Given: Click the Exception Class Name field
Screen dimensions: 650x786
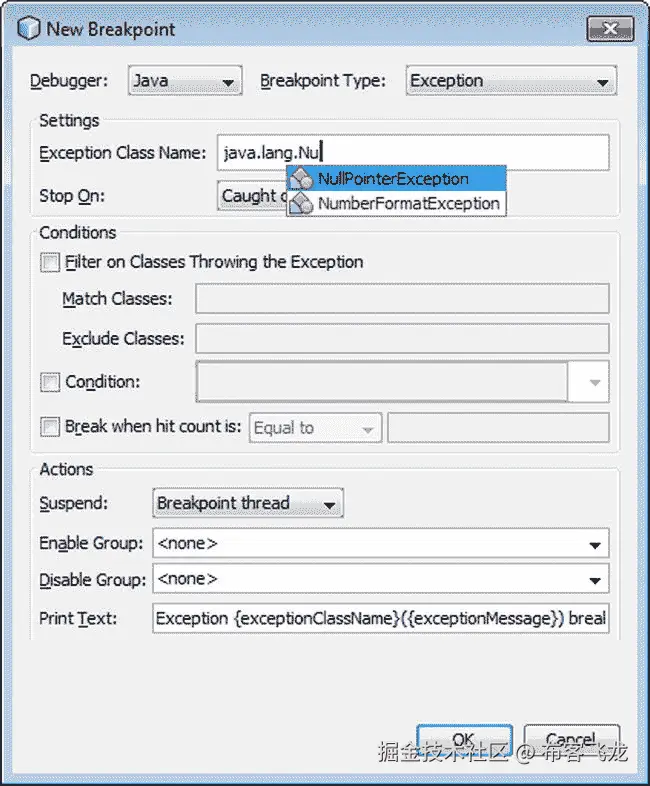Looking at the screenshot, I should [x=413, y=152].
